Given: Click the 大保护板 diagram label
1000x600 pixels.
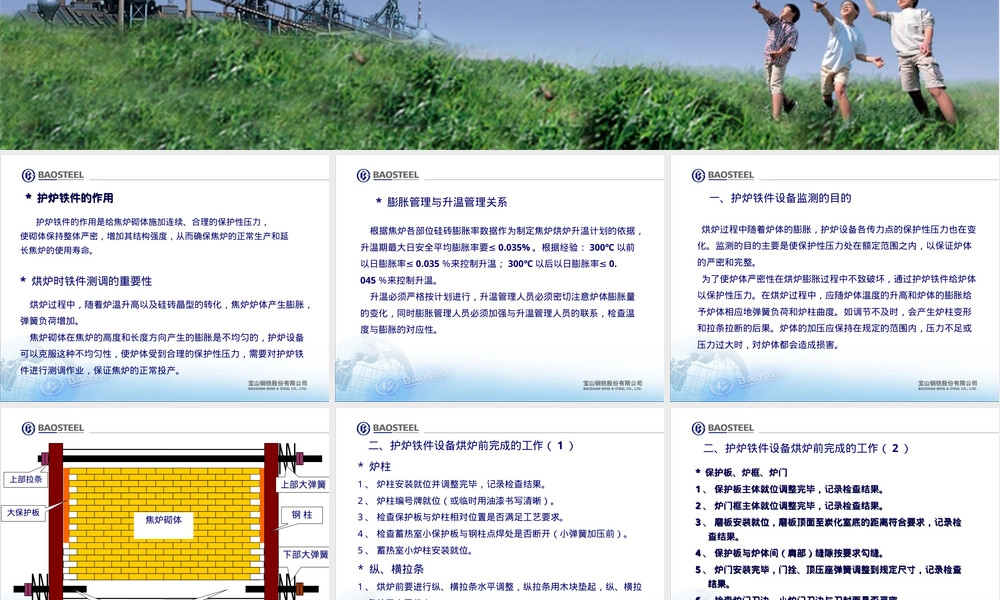Looking at the screenshot, I should point(24,513).
